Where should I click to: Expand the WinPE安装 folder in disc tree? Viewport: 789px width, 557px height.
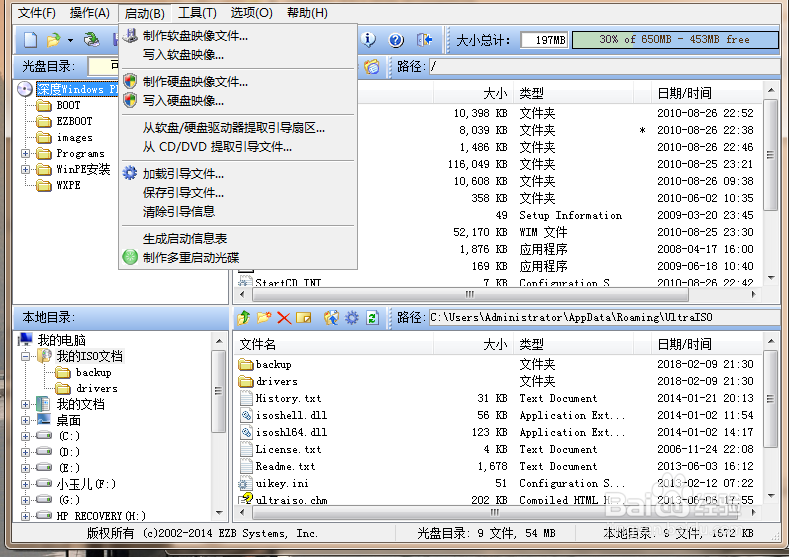click(x=25, y=170)
